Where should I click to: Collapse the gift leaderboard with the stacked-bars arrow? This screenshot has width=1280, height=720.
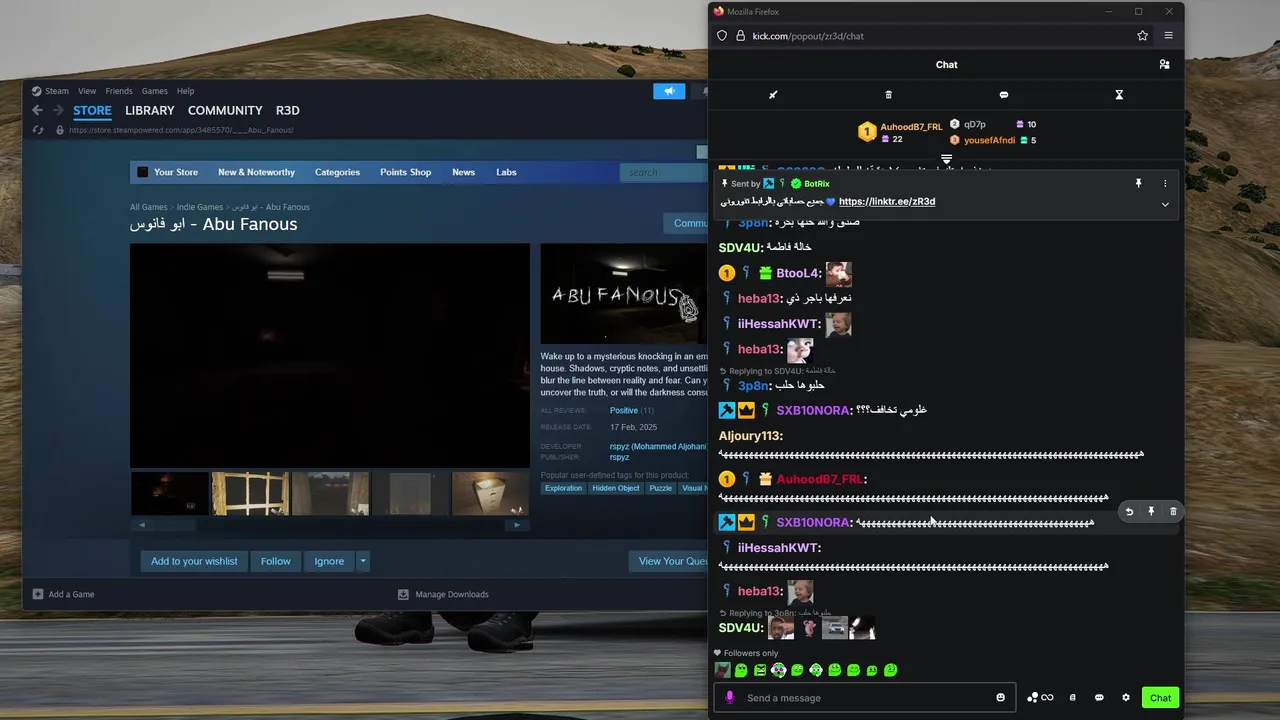pos(946,159)
